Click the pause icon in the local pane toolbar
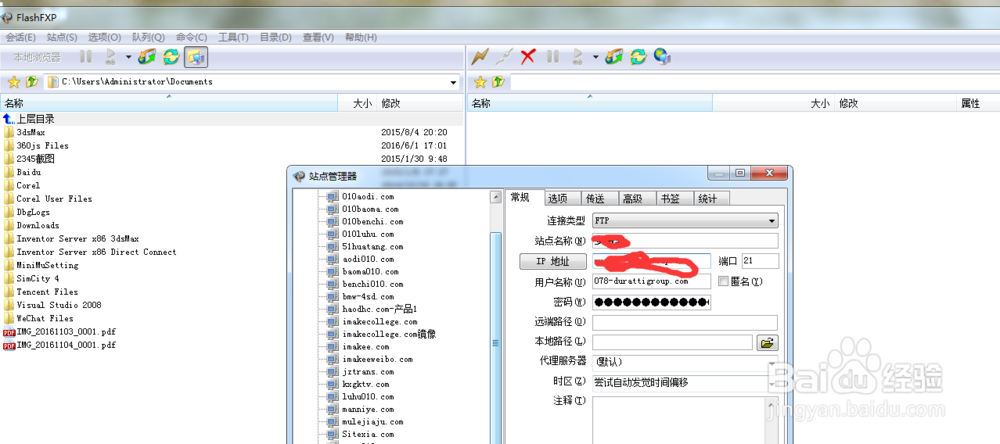The height and width of the screenshot is (444, 1000). point(85,57)
